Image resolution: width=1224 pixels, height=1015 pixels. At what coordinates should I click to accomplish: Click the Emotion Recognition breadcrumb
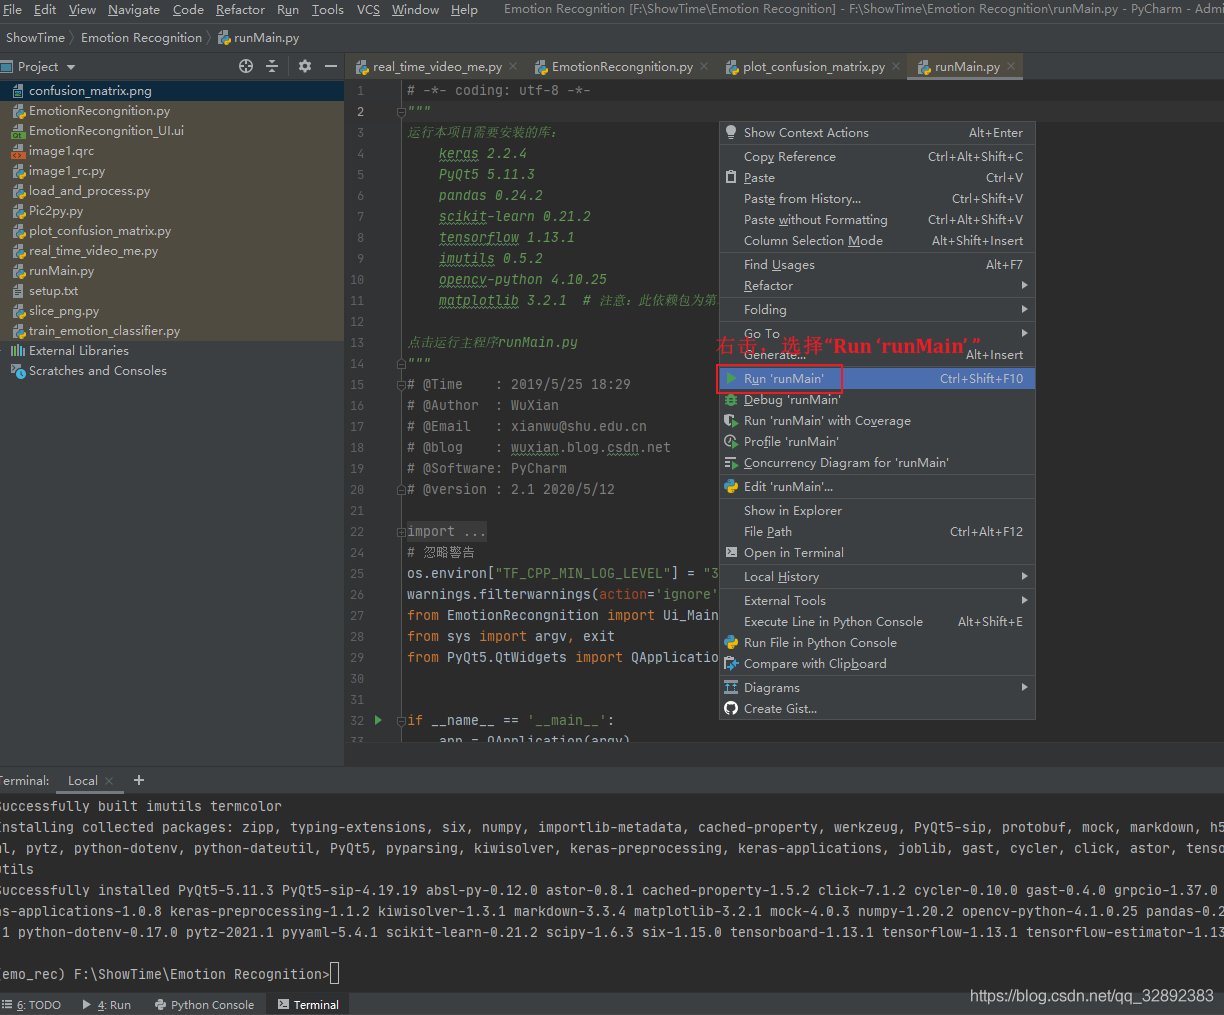click(141, 38)
